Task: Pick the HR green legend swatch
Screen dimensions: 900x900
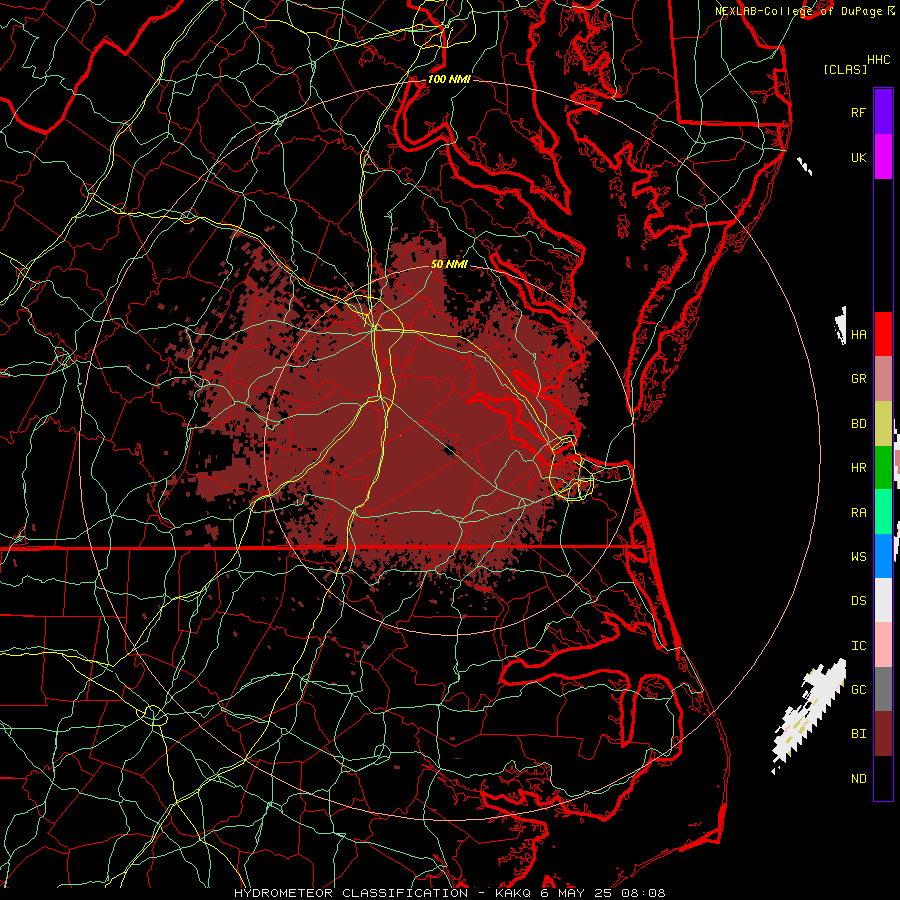Action: pyautogui.click(x=883, y=468)
